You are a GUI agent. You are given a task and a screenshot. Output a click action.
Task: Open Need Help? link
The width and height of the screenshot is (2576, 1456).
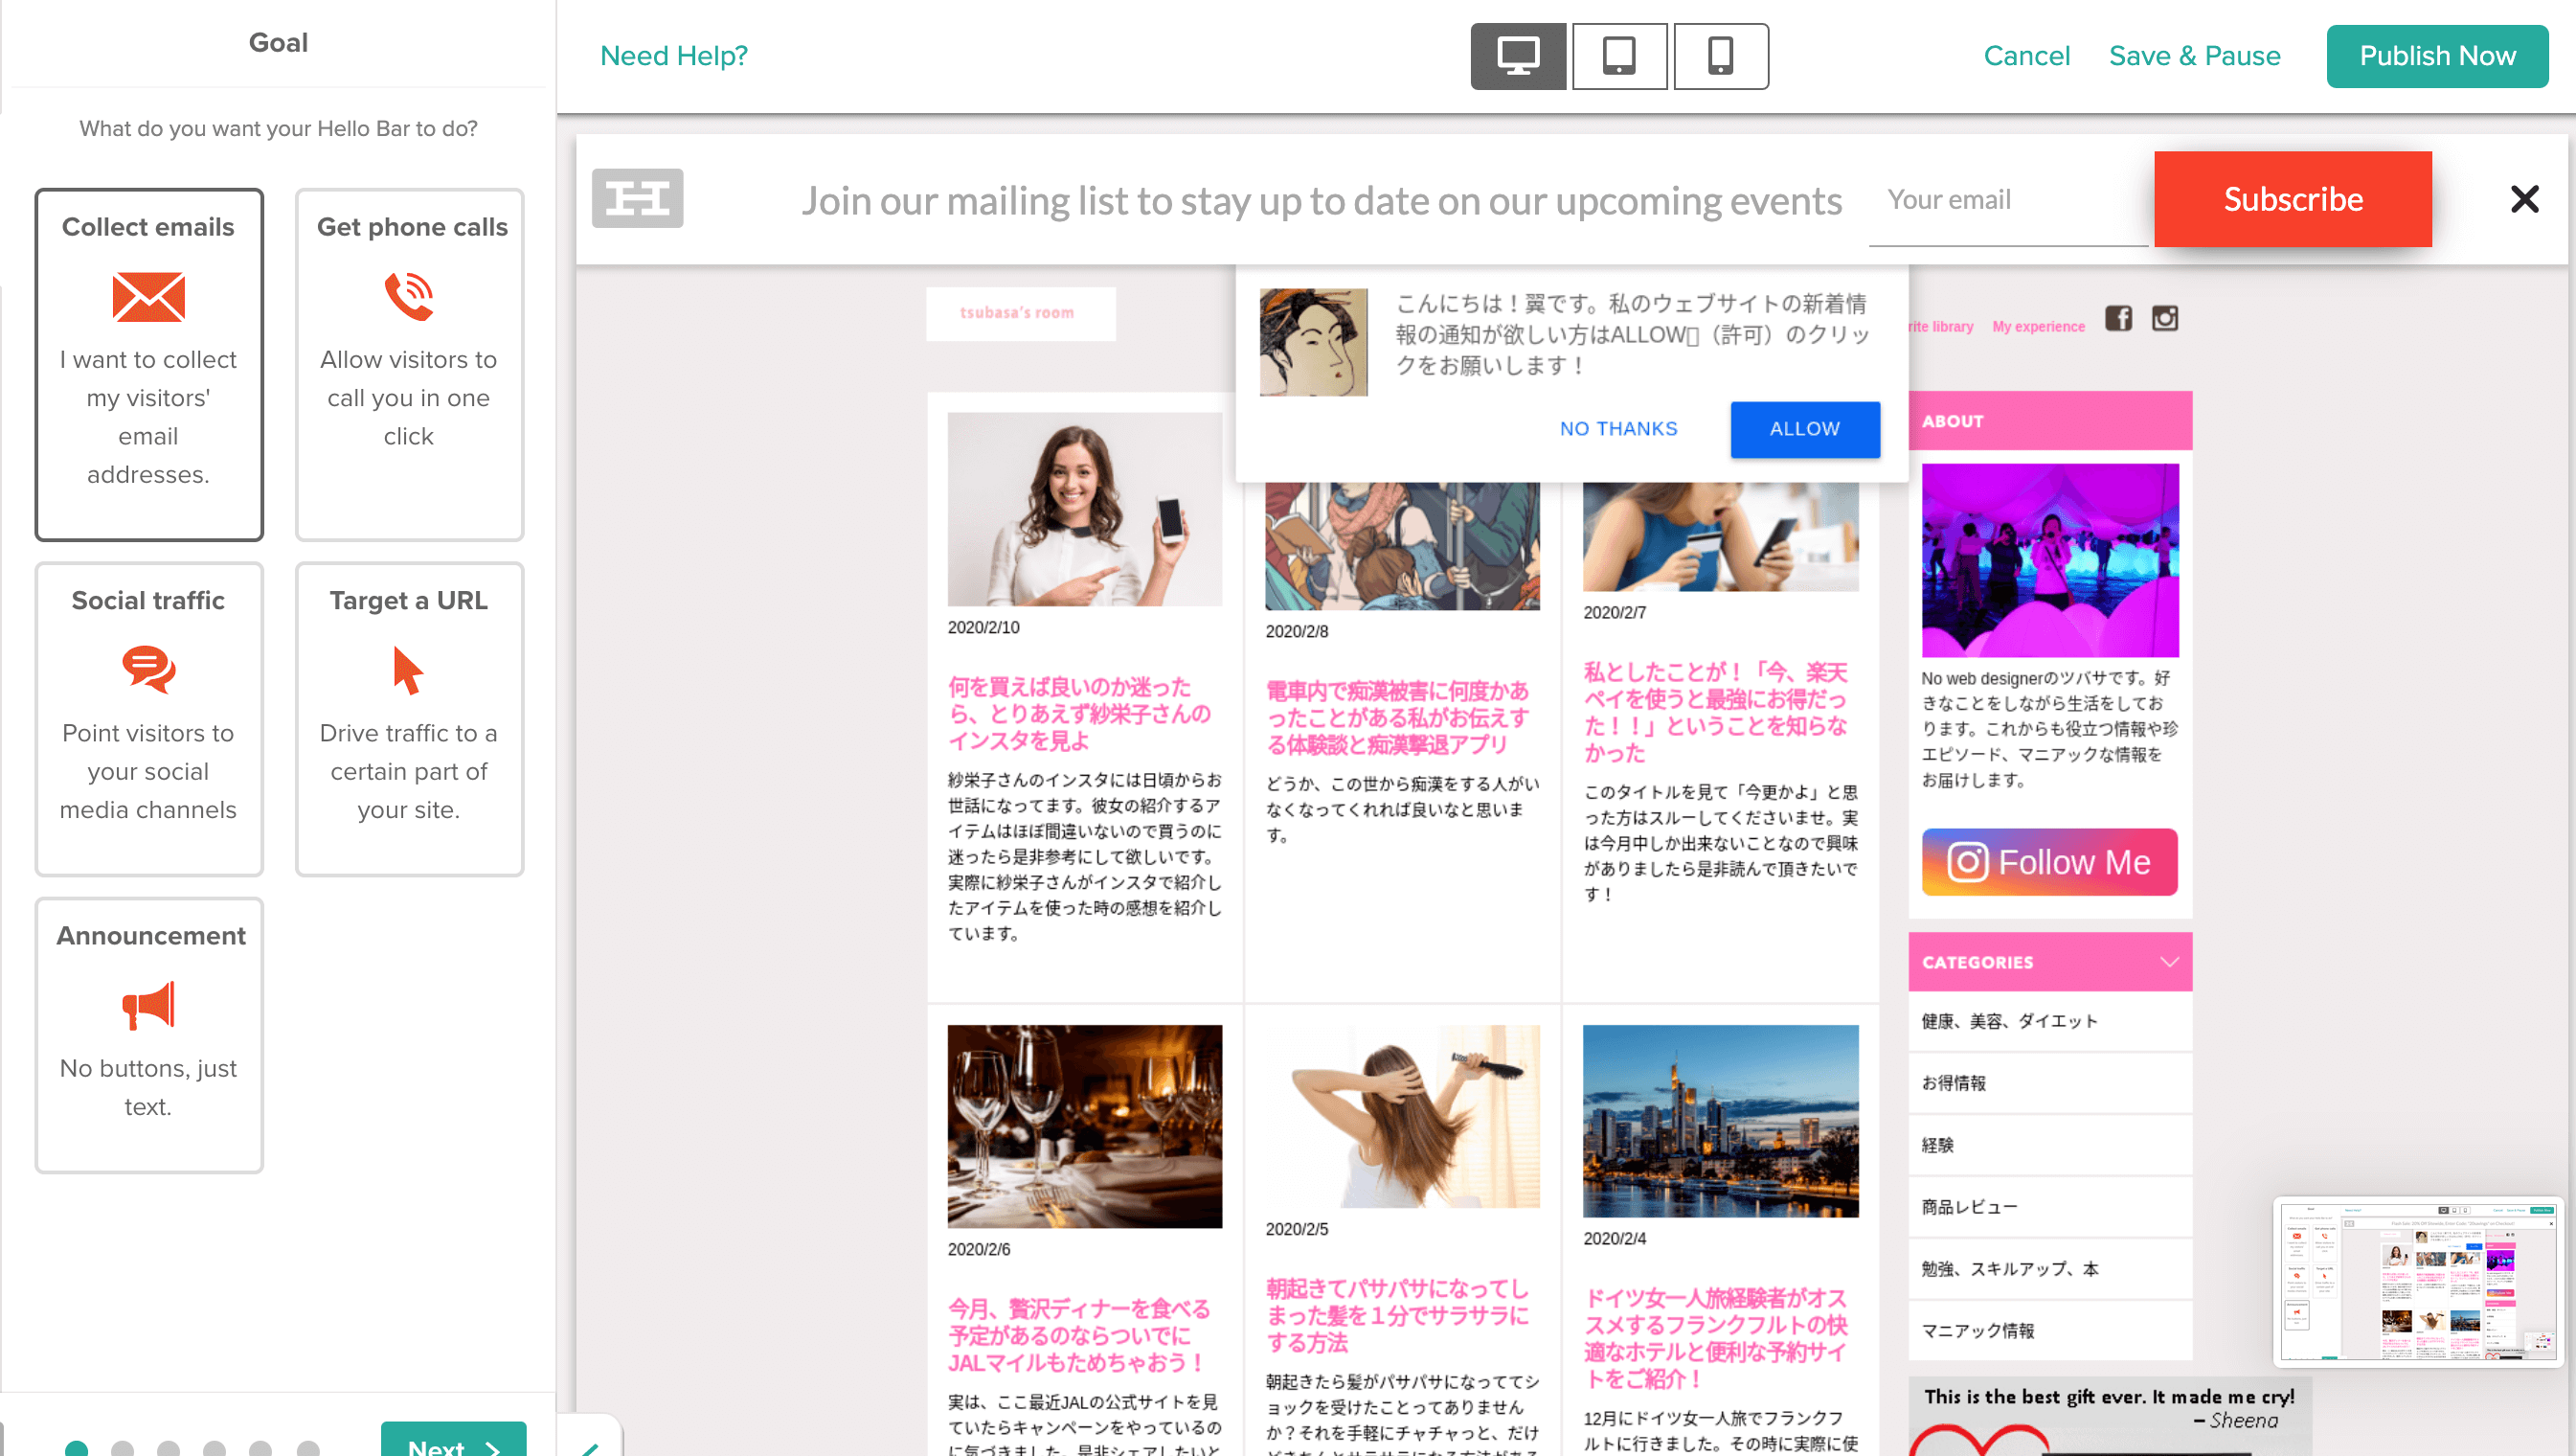coord(673,56)
